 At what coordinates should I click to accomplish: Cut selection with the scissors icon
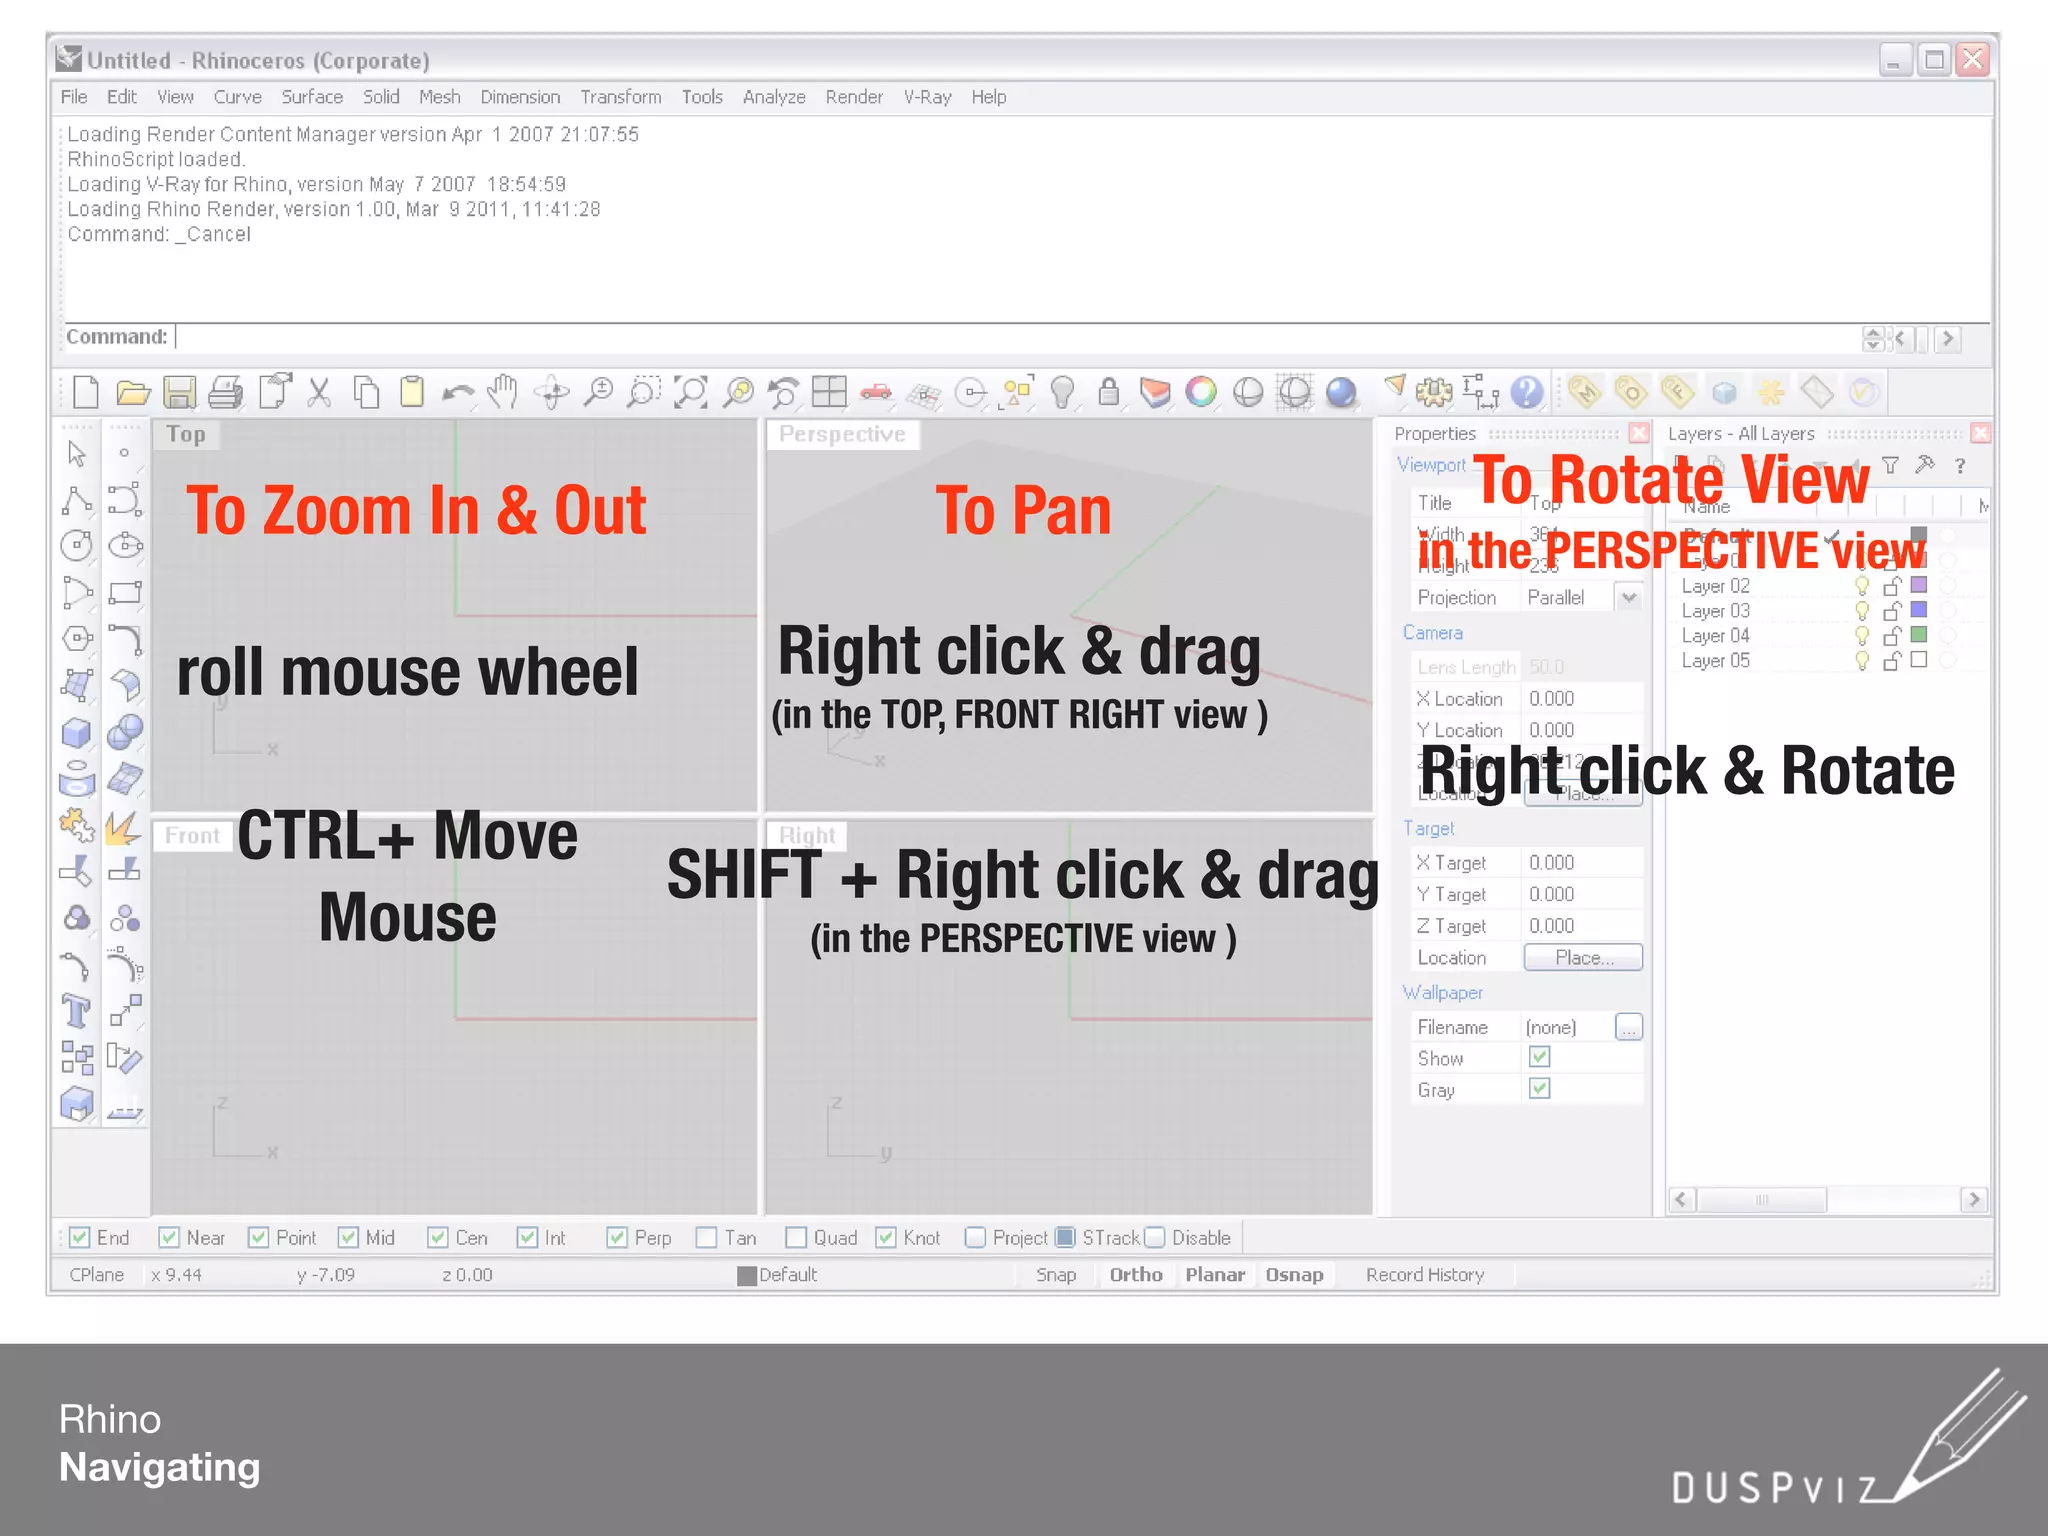(319, 392)
